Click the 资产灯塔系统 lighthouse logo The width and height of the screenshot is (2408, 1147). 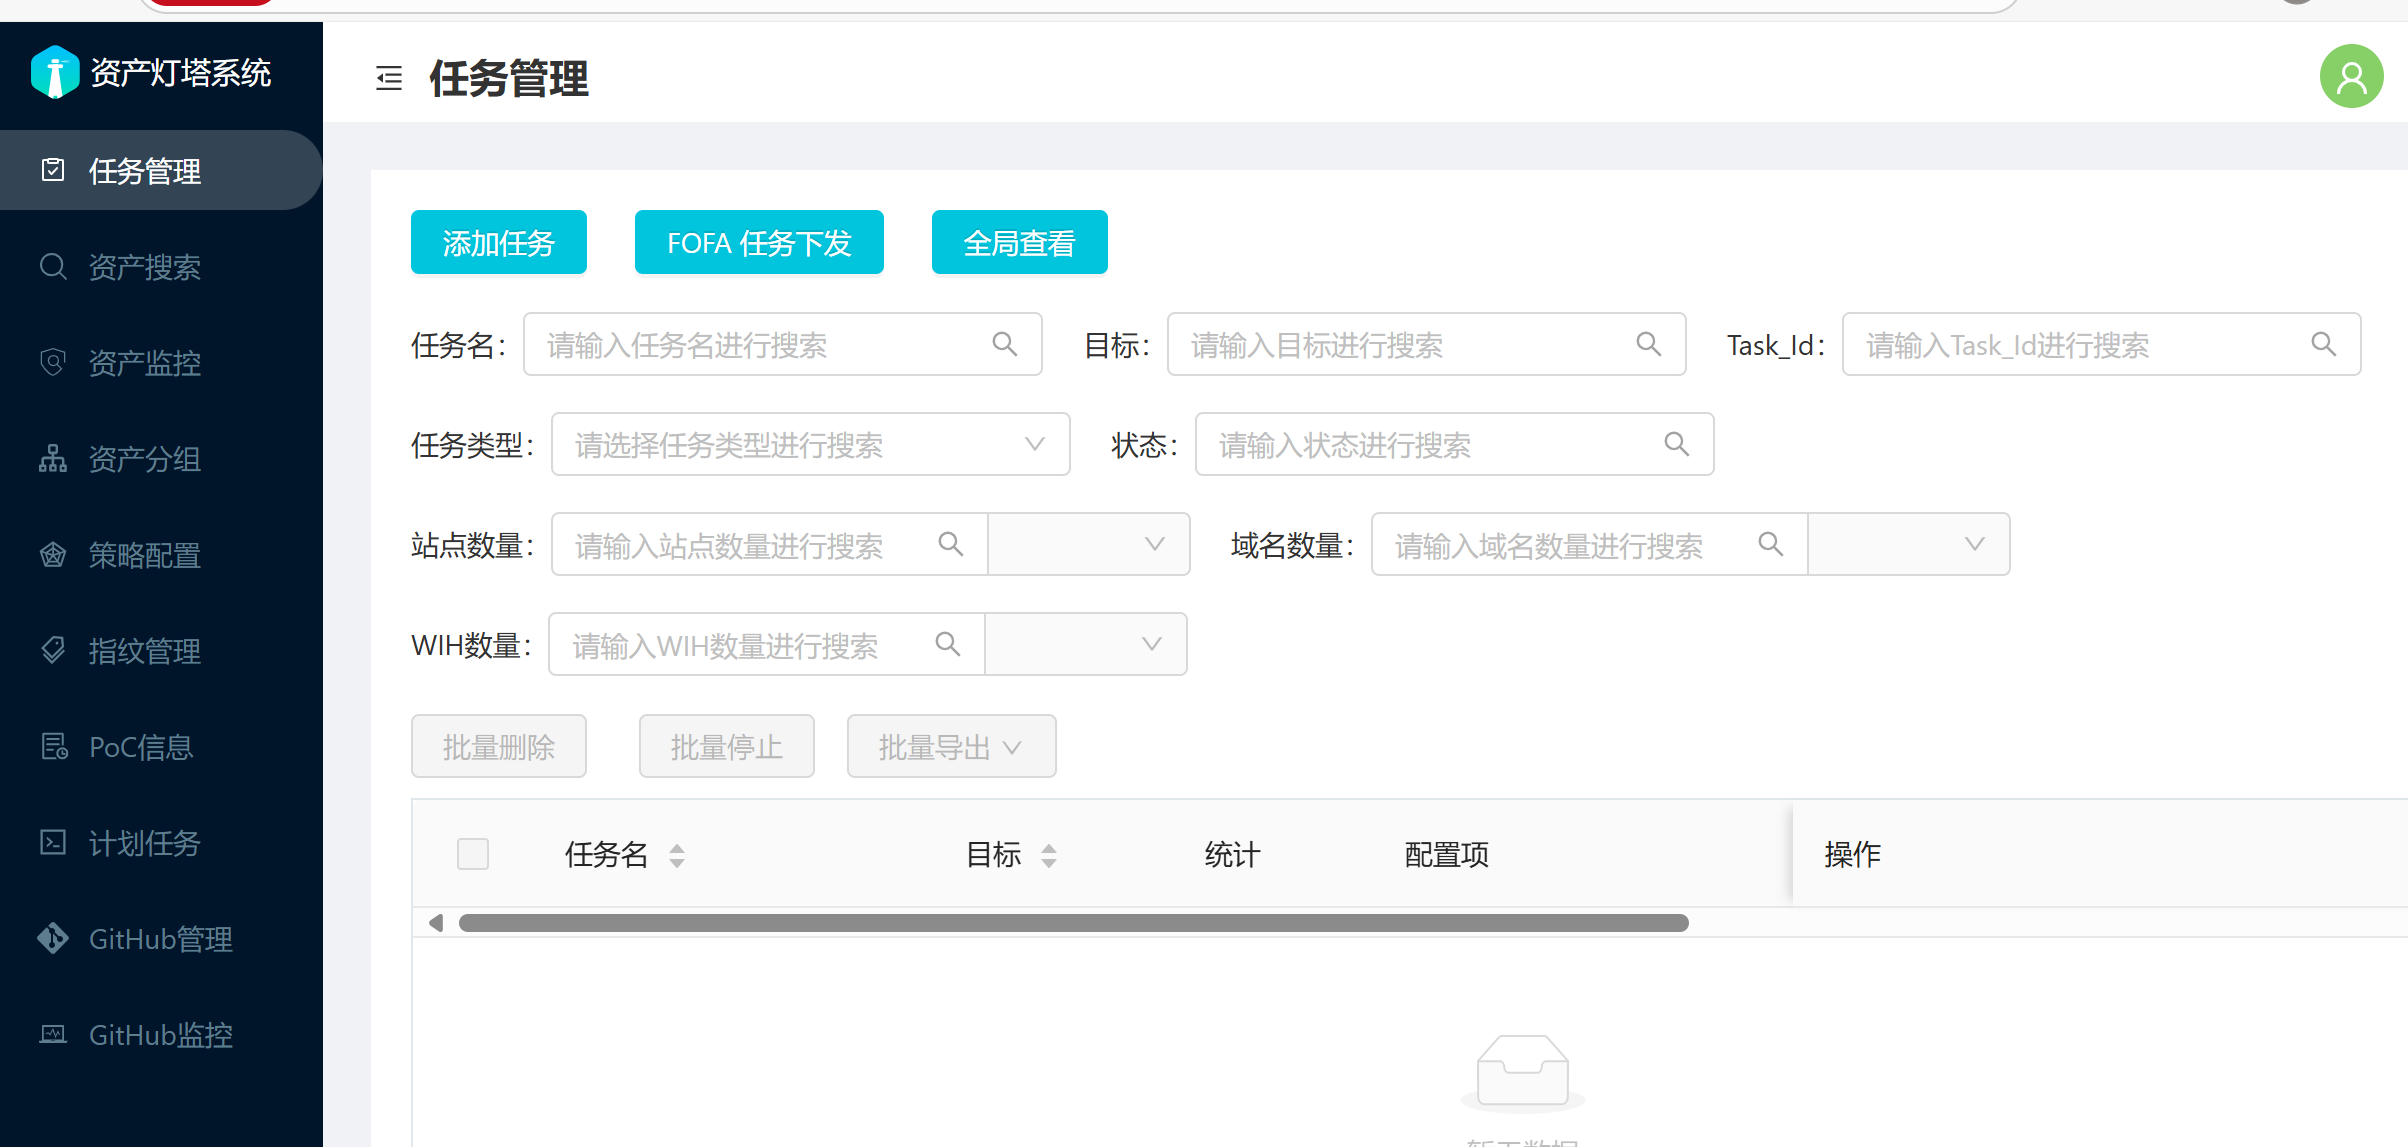coord(55,72)
